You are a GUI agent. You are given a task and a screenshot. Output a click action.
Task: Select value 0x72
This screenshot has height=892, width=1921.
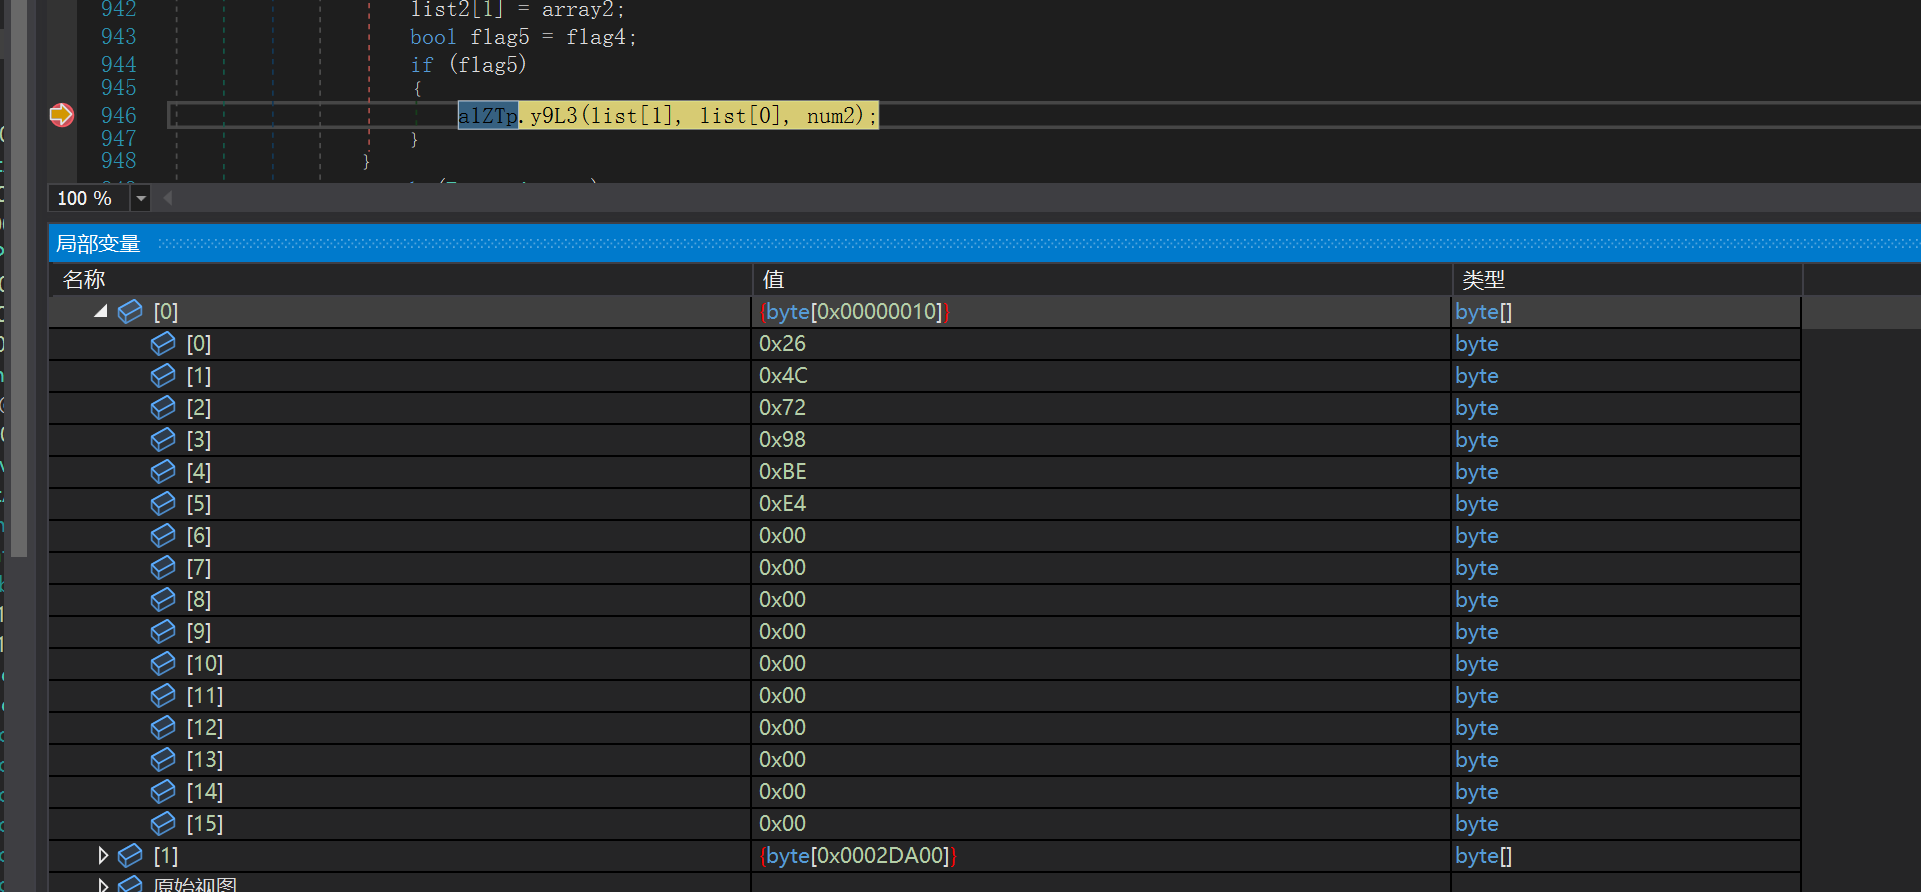pos(782,407)
